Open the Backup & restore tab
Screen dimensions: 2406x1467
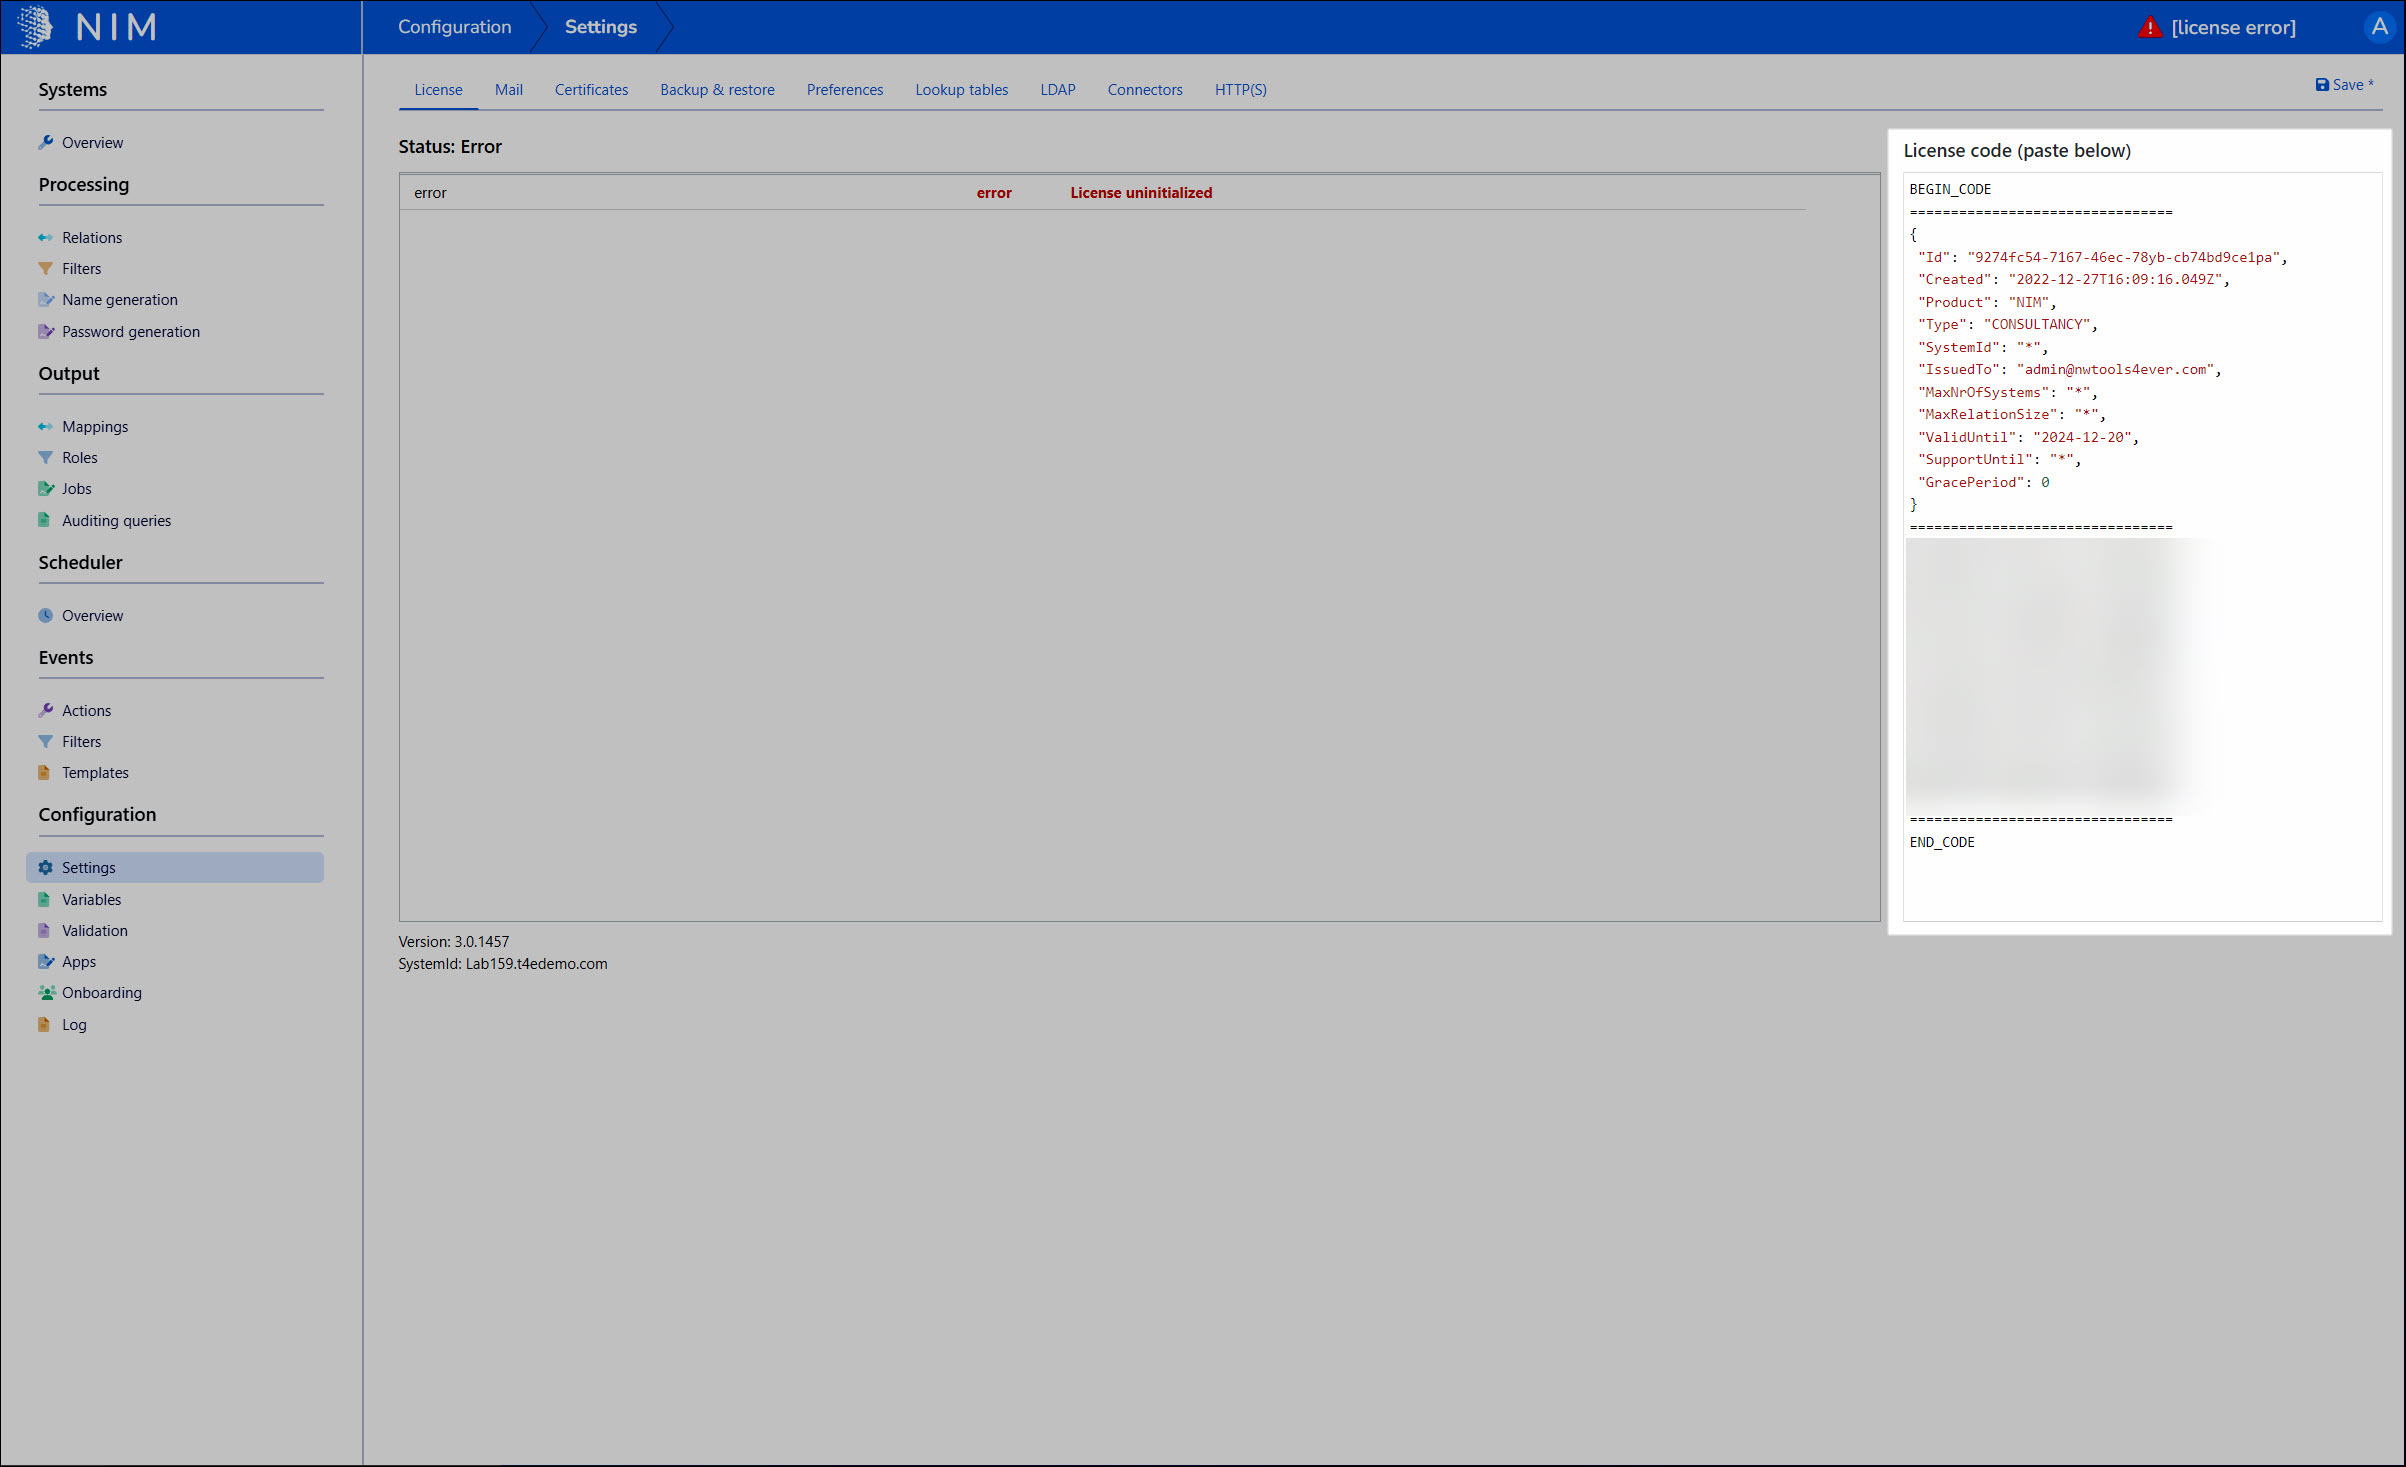click(x=717, y=90)
